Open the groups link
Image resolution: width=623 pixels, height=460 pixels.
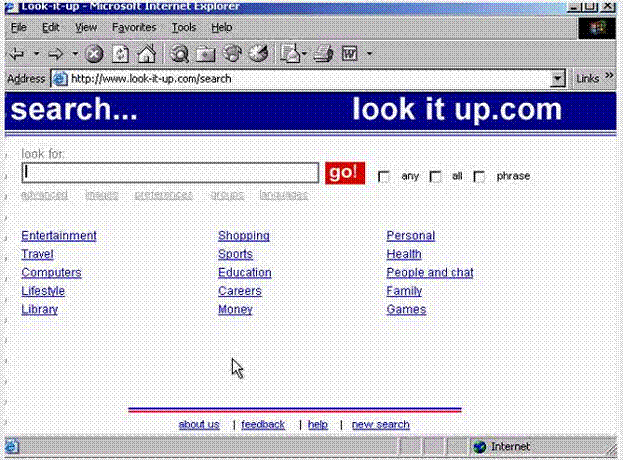[227, 195]
